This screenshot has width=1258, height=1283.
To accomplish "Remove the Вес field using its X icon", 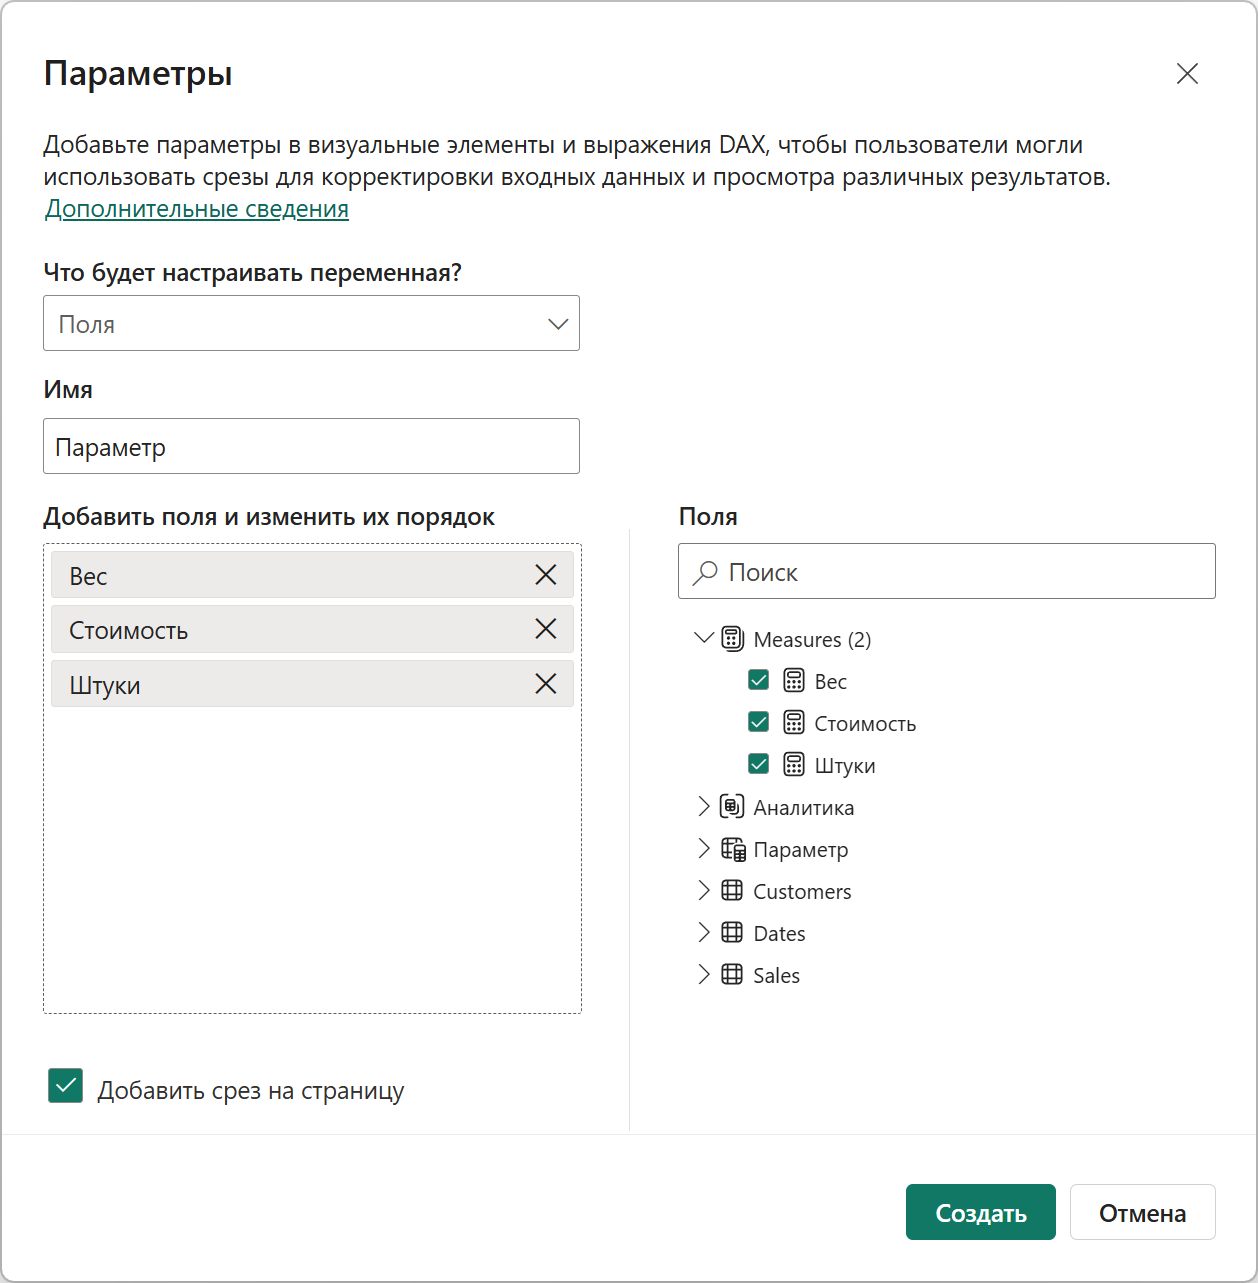I will point(546,575).
